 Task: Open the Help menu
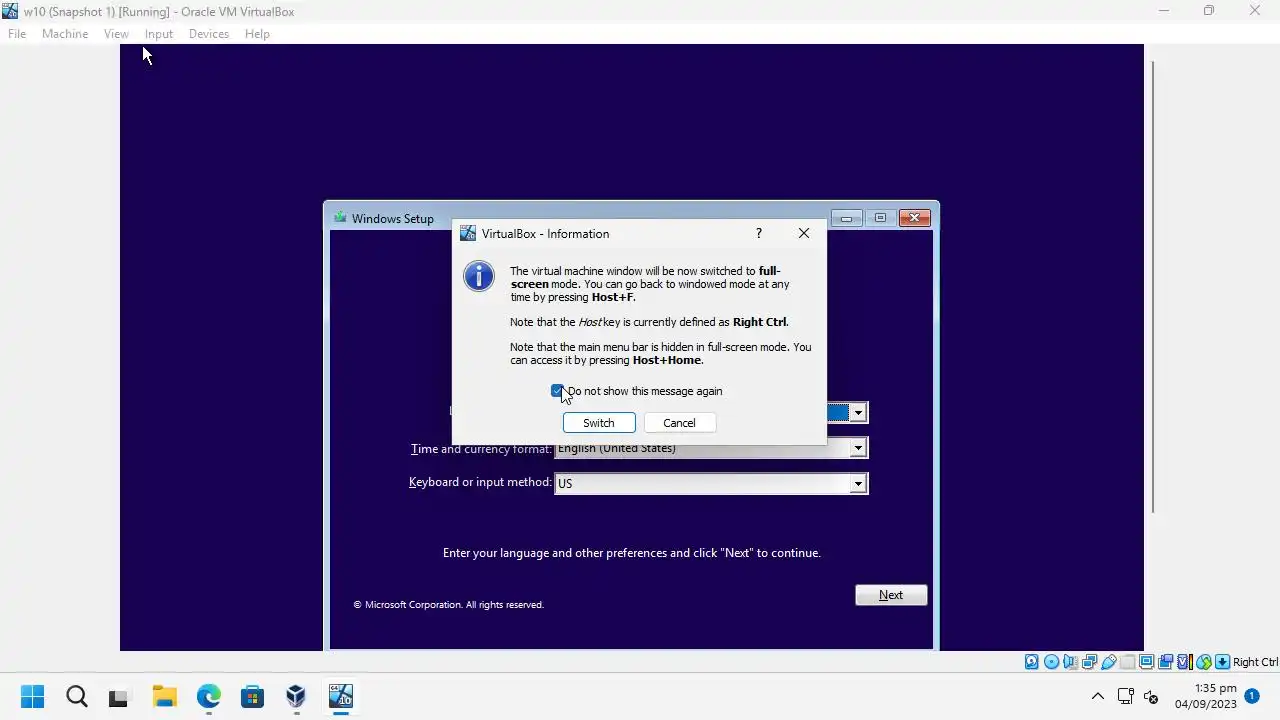point(257,34)
